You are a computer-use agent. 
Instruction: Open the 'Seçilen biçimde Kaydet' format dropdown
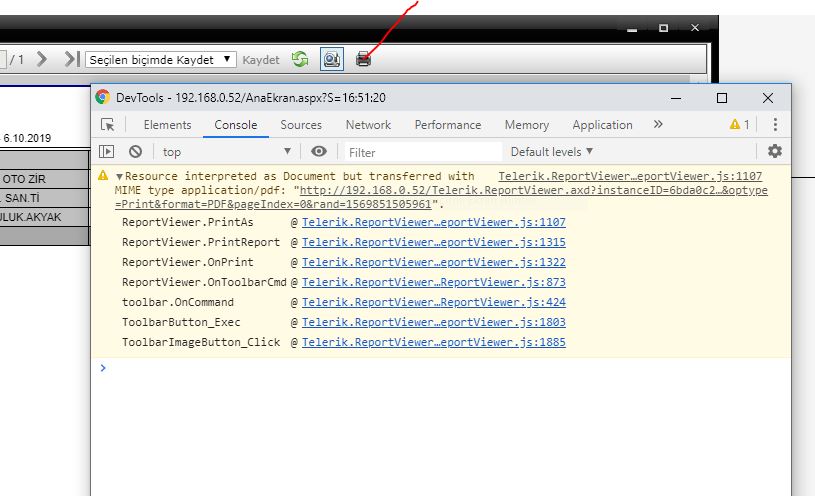coord(161,60)
